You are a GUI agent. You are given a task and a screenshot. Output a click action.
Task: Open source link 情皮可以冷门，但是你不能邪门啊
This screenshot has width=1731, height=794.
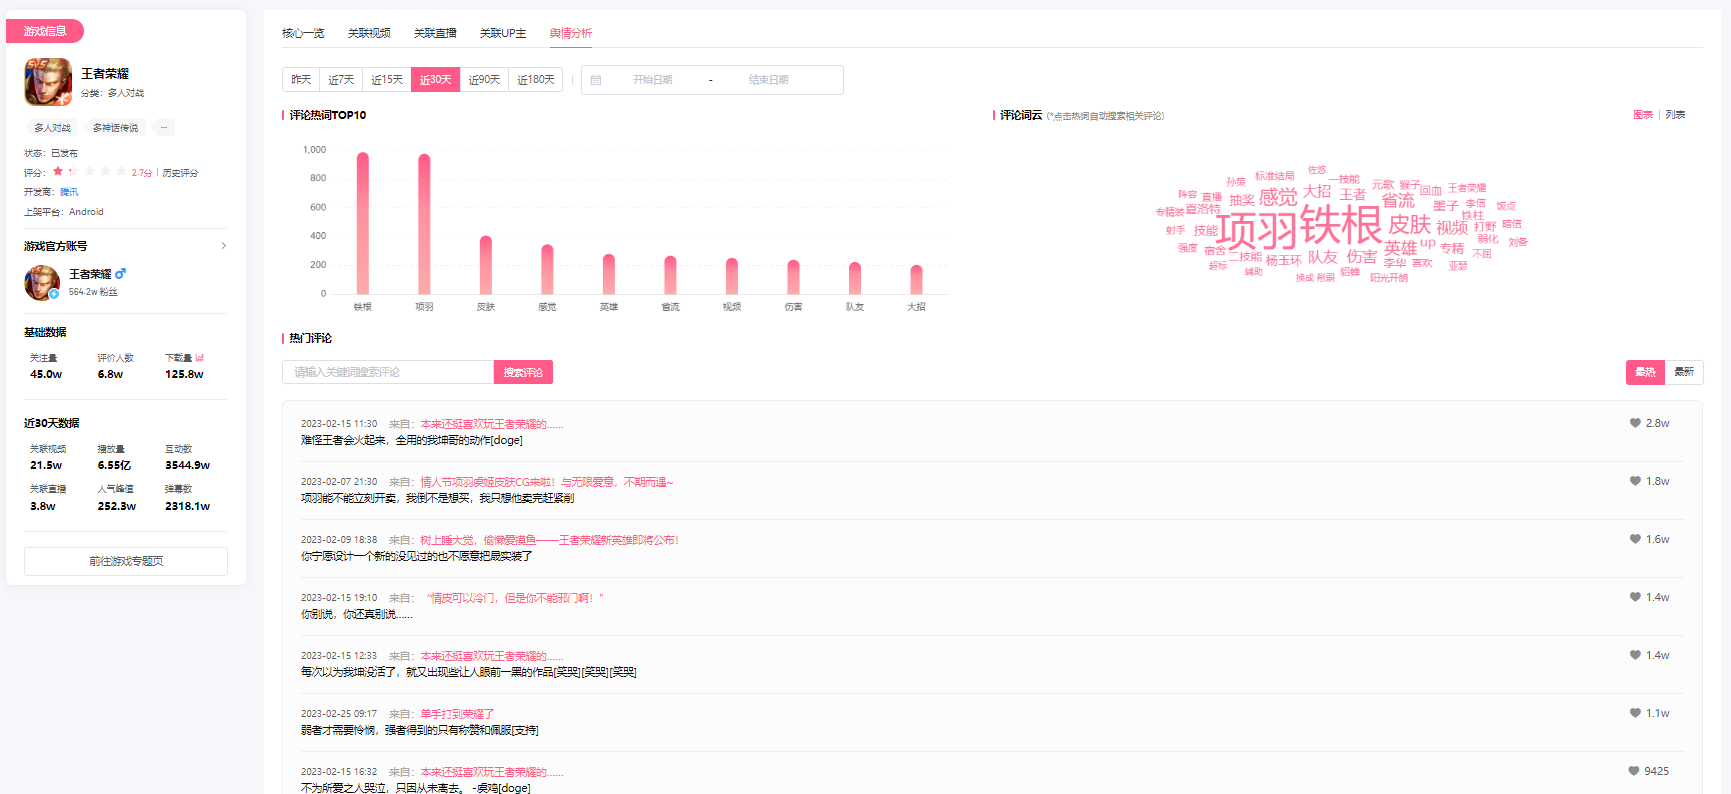pyautogui.click(x=515, y=598)
